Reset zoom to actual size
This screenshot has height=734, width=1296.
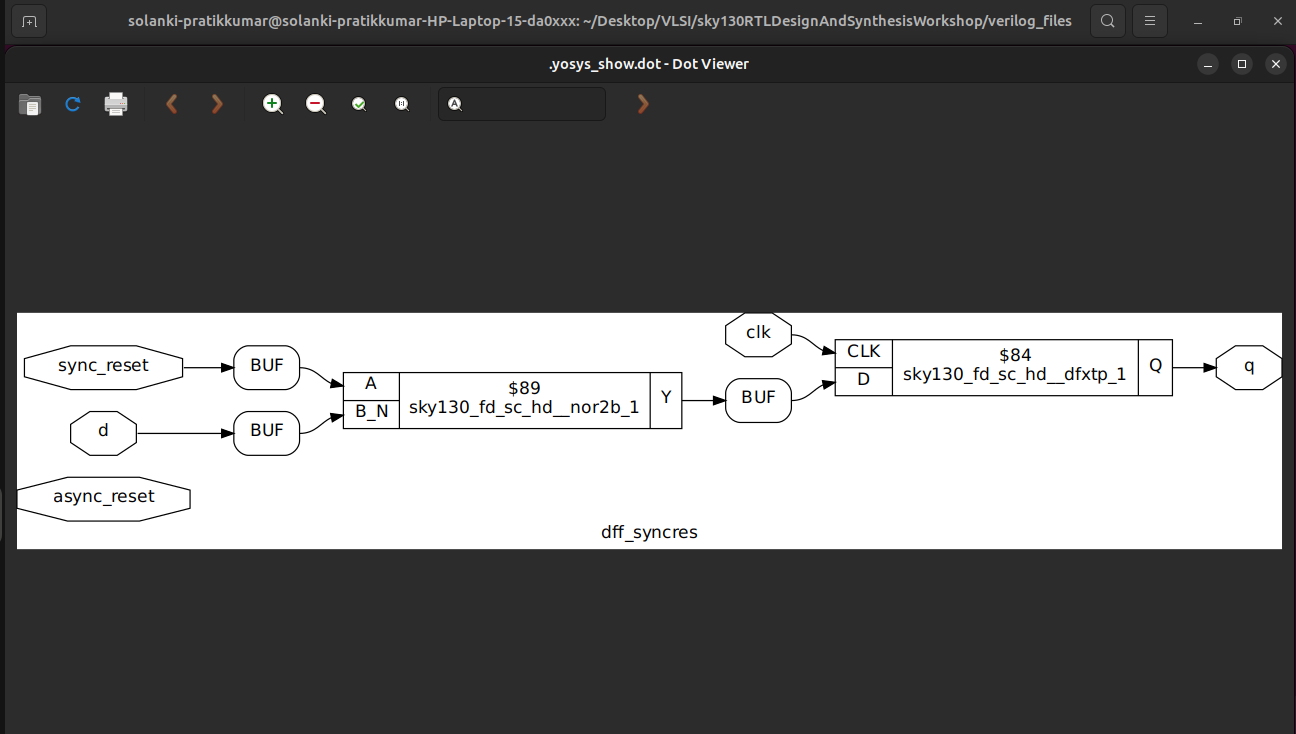pyautogui.click(x=402, y=104)
